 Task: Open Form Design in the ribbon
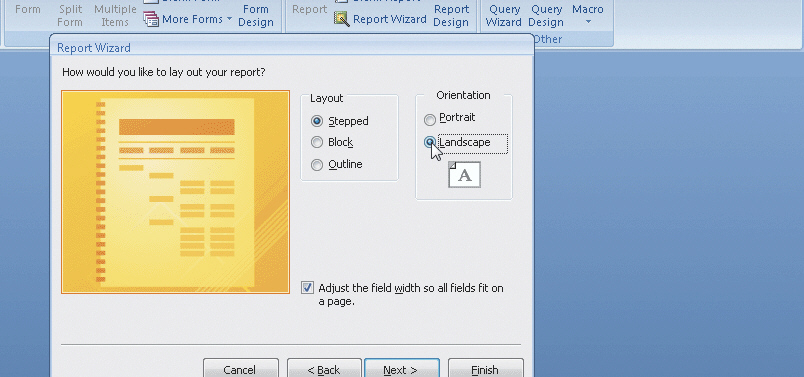(255, 15)
